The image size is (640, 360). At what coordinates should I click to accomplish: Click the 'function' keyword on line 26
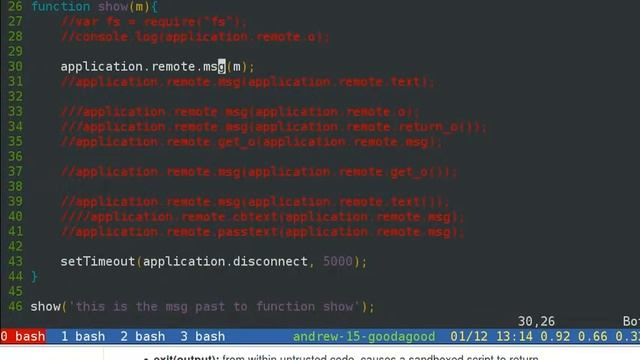(60, 7)
